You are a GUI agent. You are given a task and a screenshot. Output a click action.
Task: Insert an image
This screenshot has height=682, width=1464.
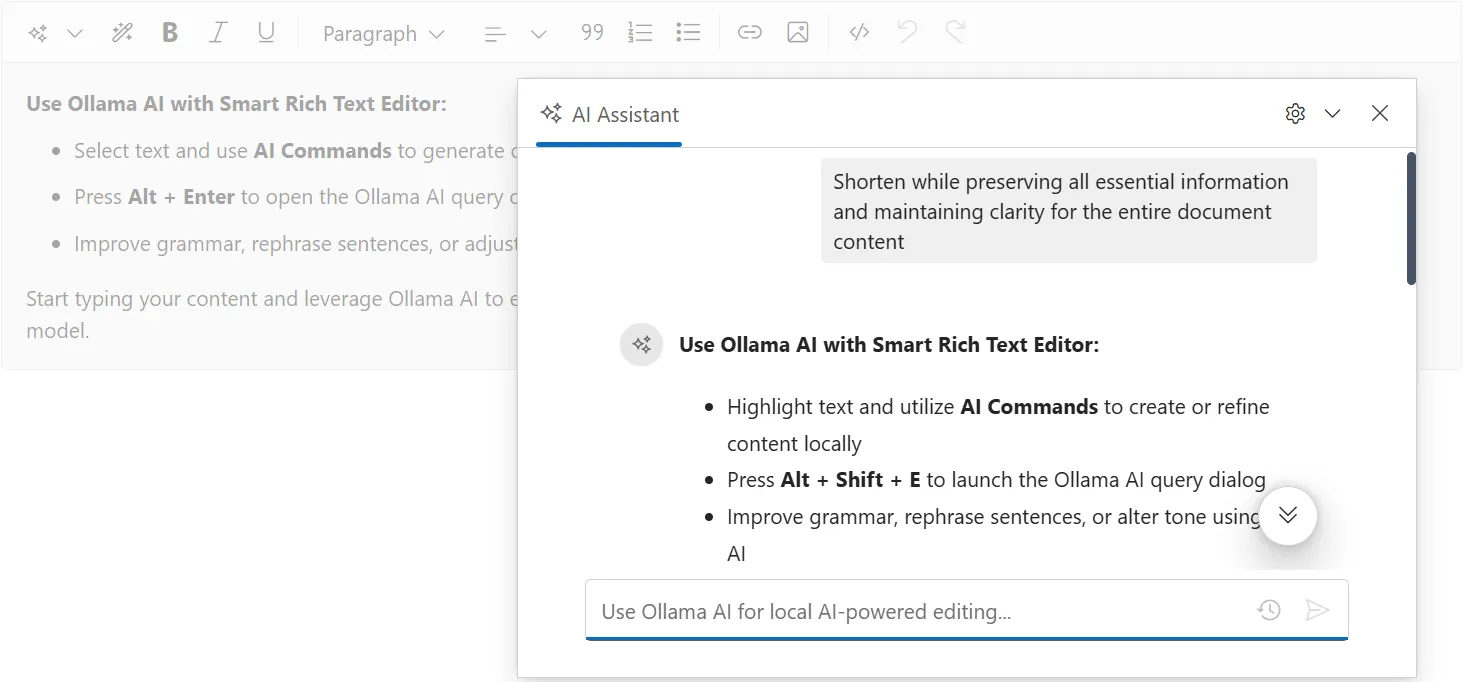click(x=797, y=33)
